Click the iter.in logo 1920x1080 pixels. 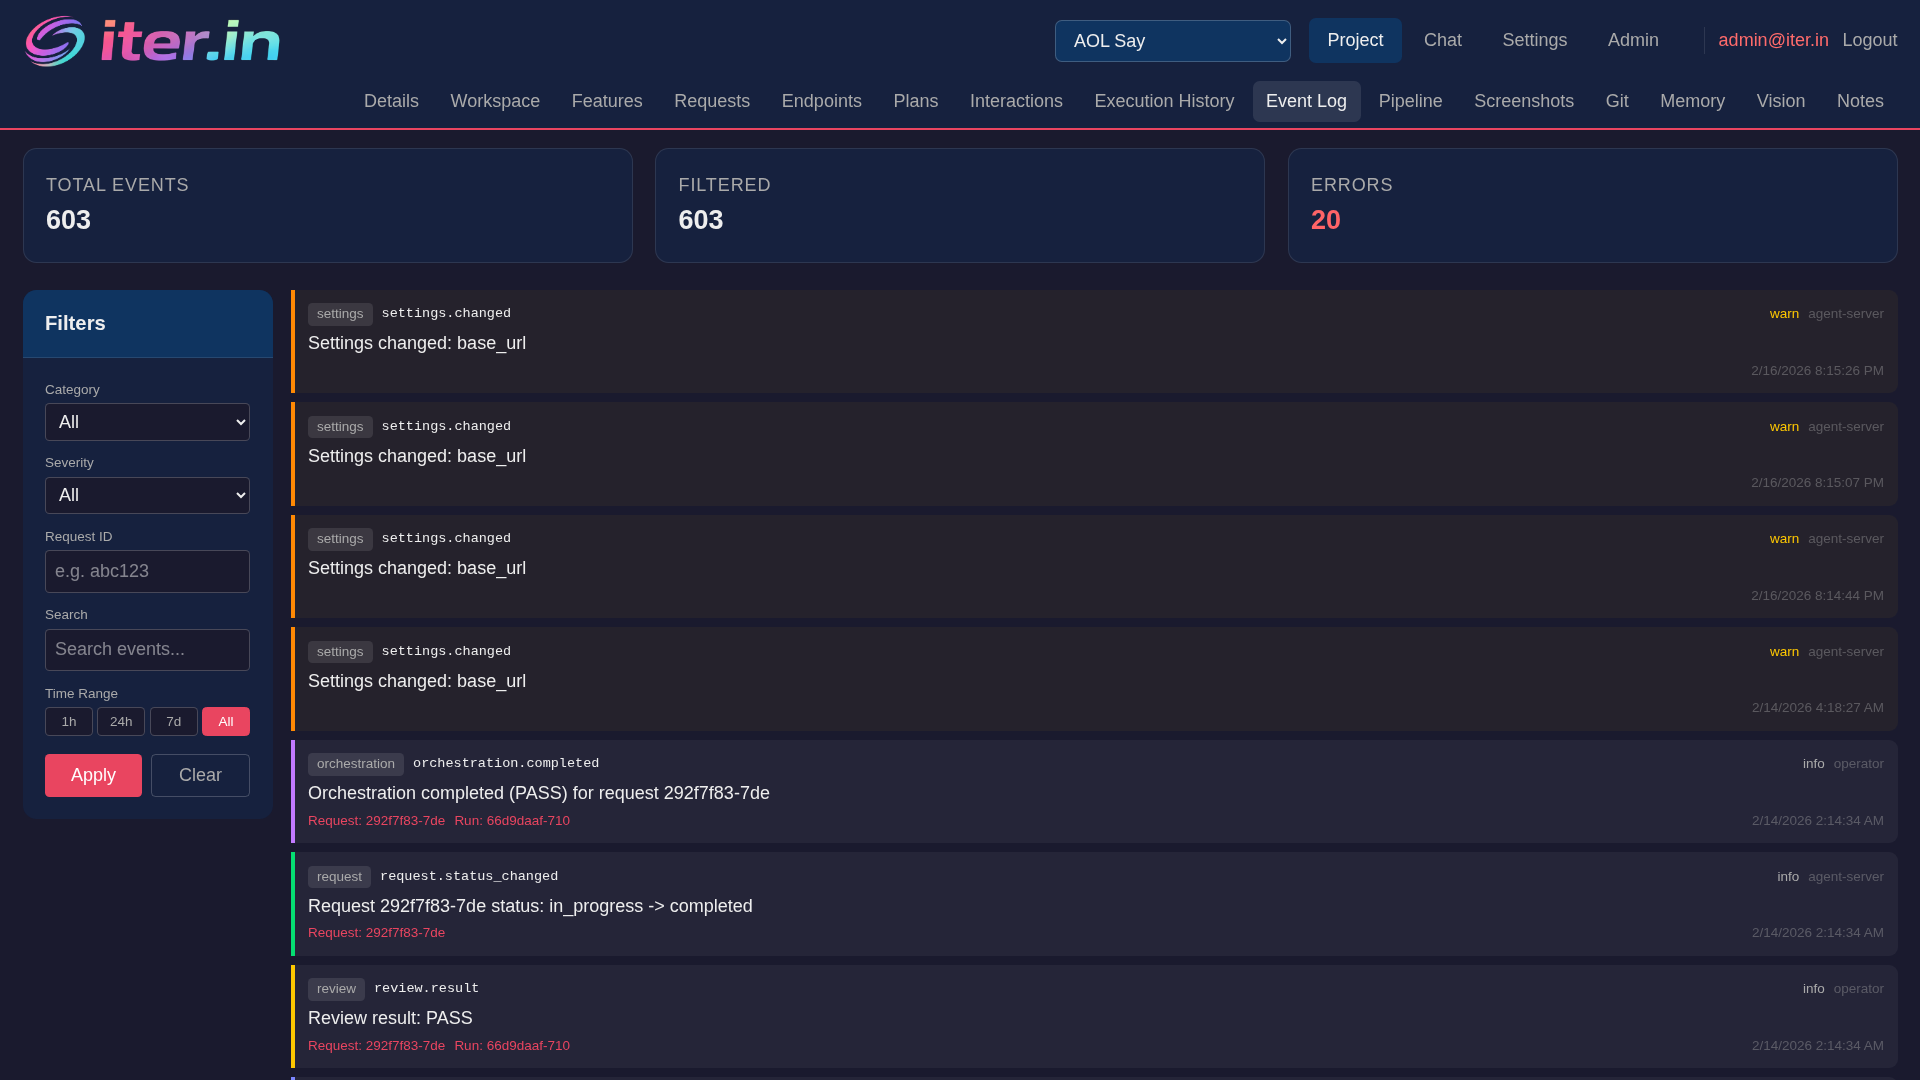coord(151,41)
